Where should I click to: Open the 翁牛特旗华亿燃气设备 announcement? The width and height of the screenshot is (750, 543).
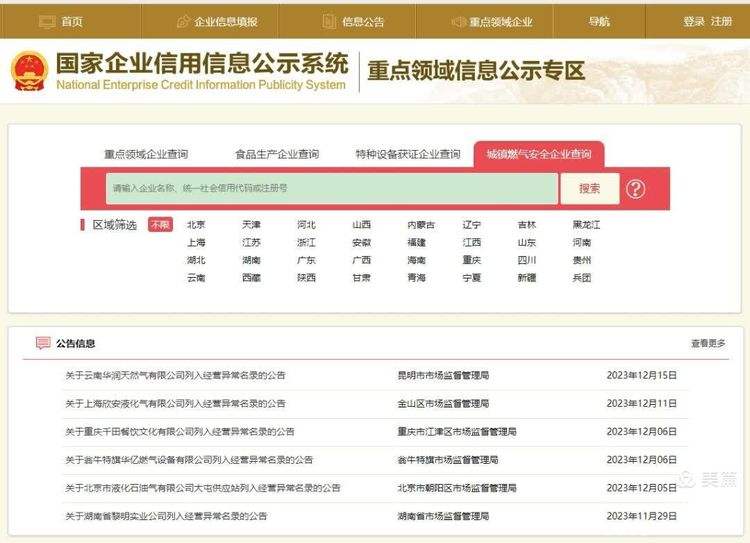[x=189, y=460]
